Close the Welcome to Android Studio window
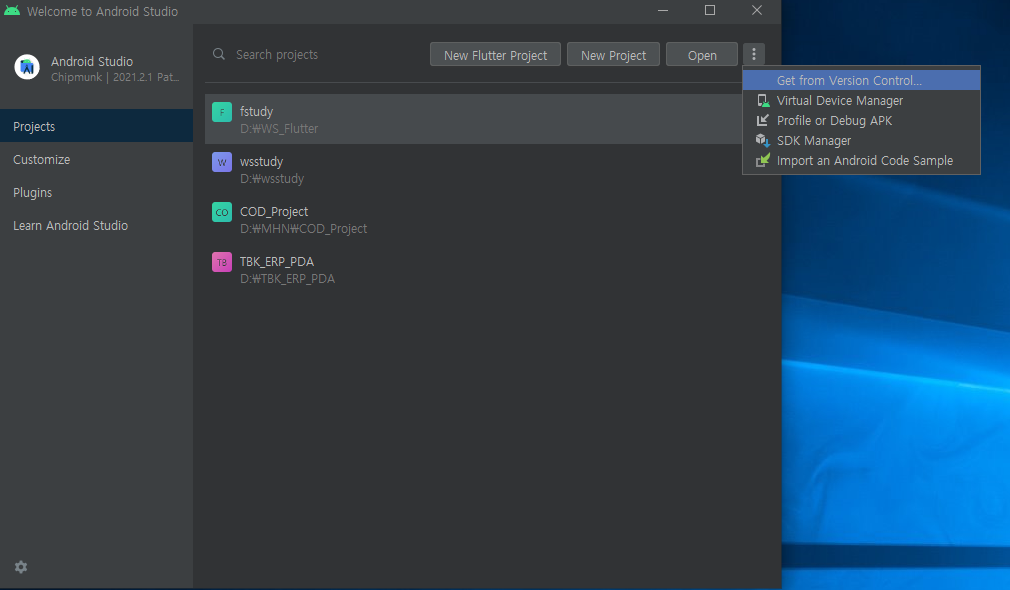The width and height of the screenshot is (1010, 590). tap(757, 10)
